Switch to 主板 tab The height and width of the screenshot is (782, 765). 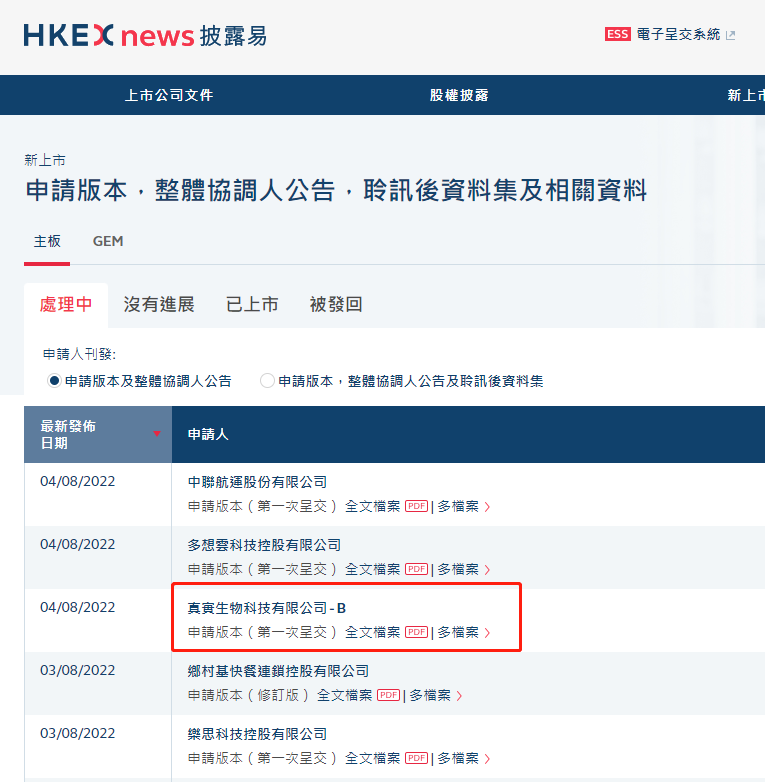[47, 241]
